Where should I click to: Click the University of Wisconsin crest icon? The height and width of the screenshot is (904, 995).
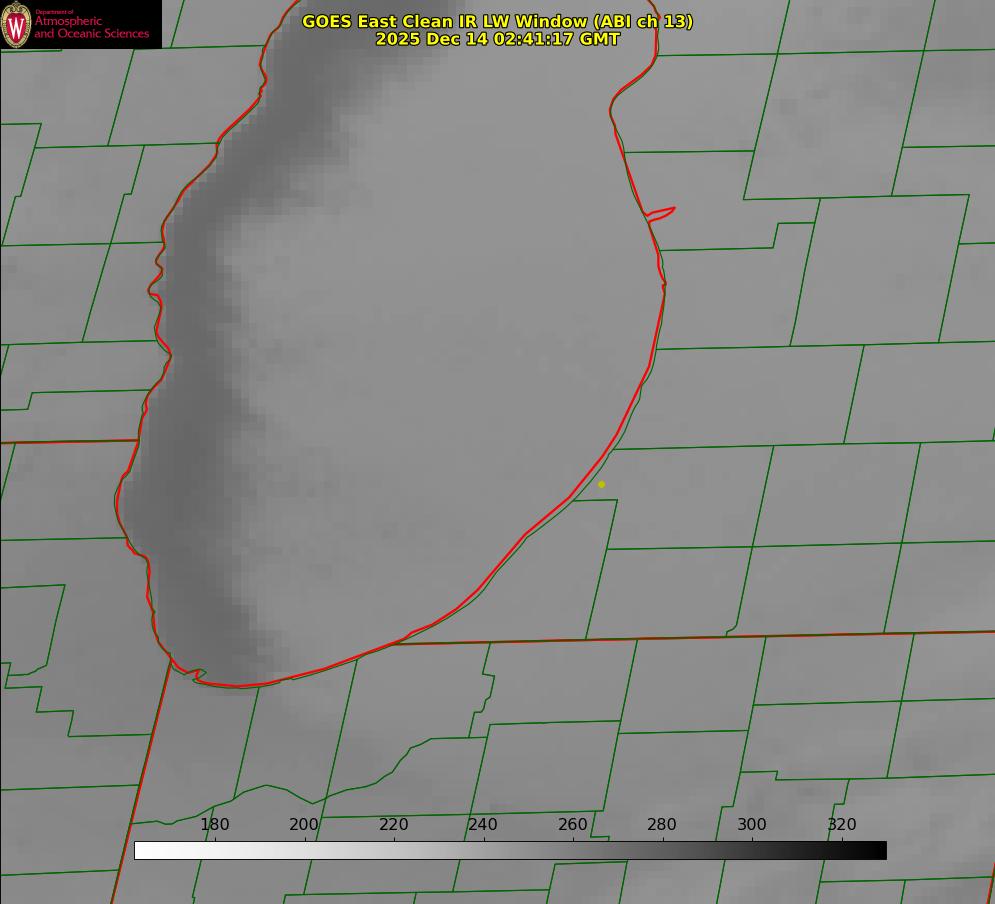pyautogui.click(x=16, y=25)
